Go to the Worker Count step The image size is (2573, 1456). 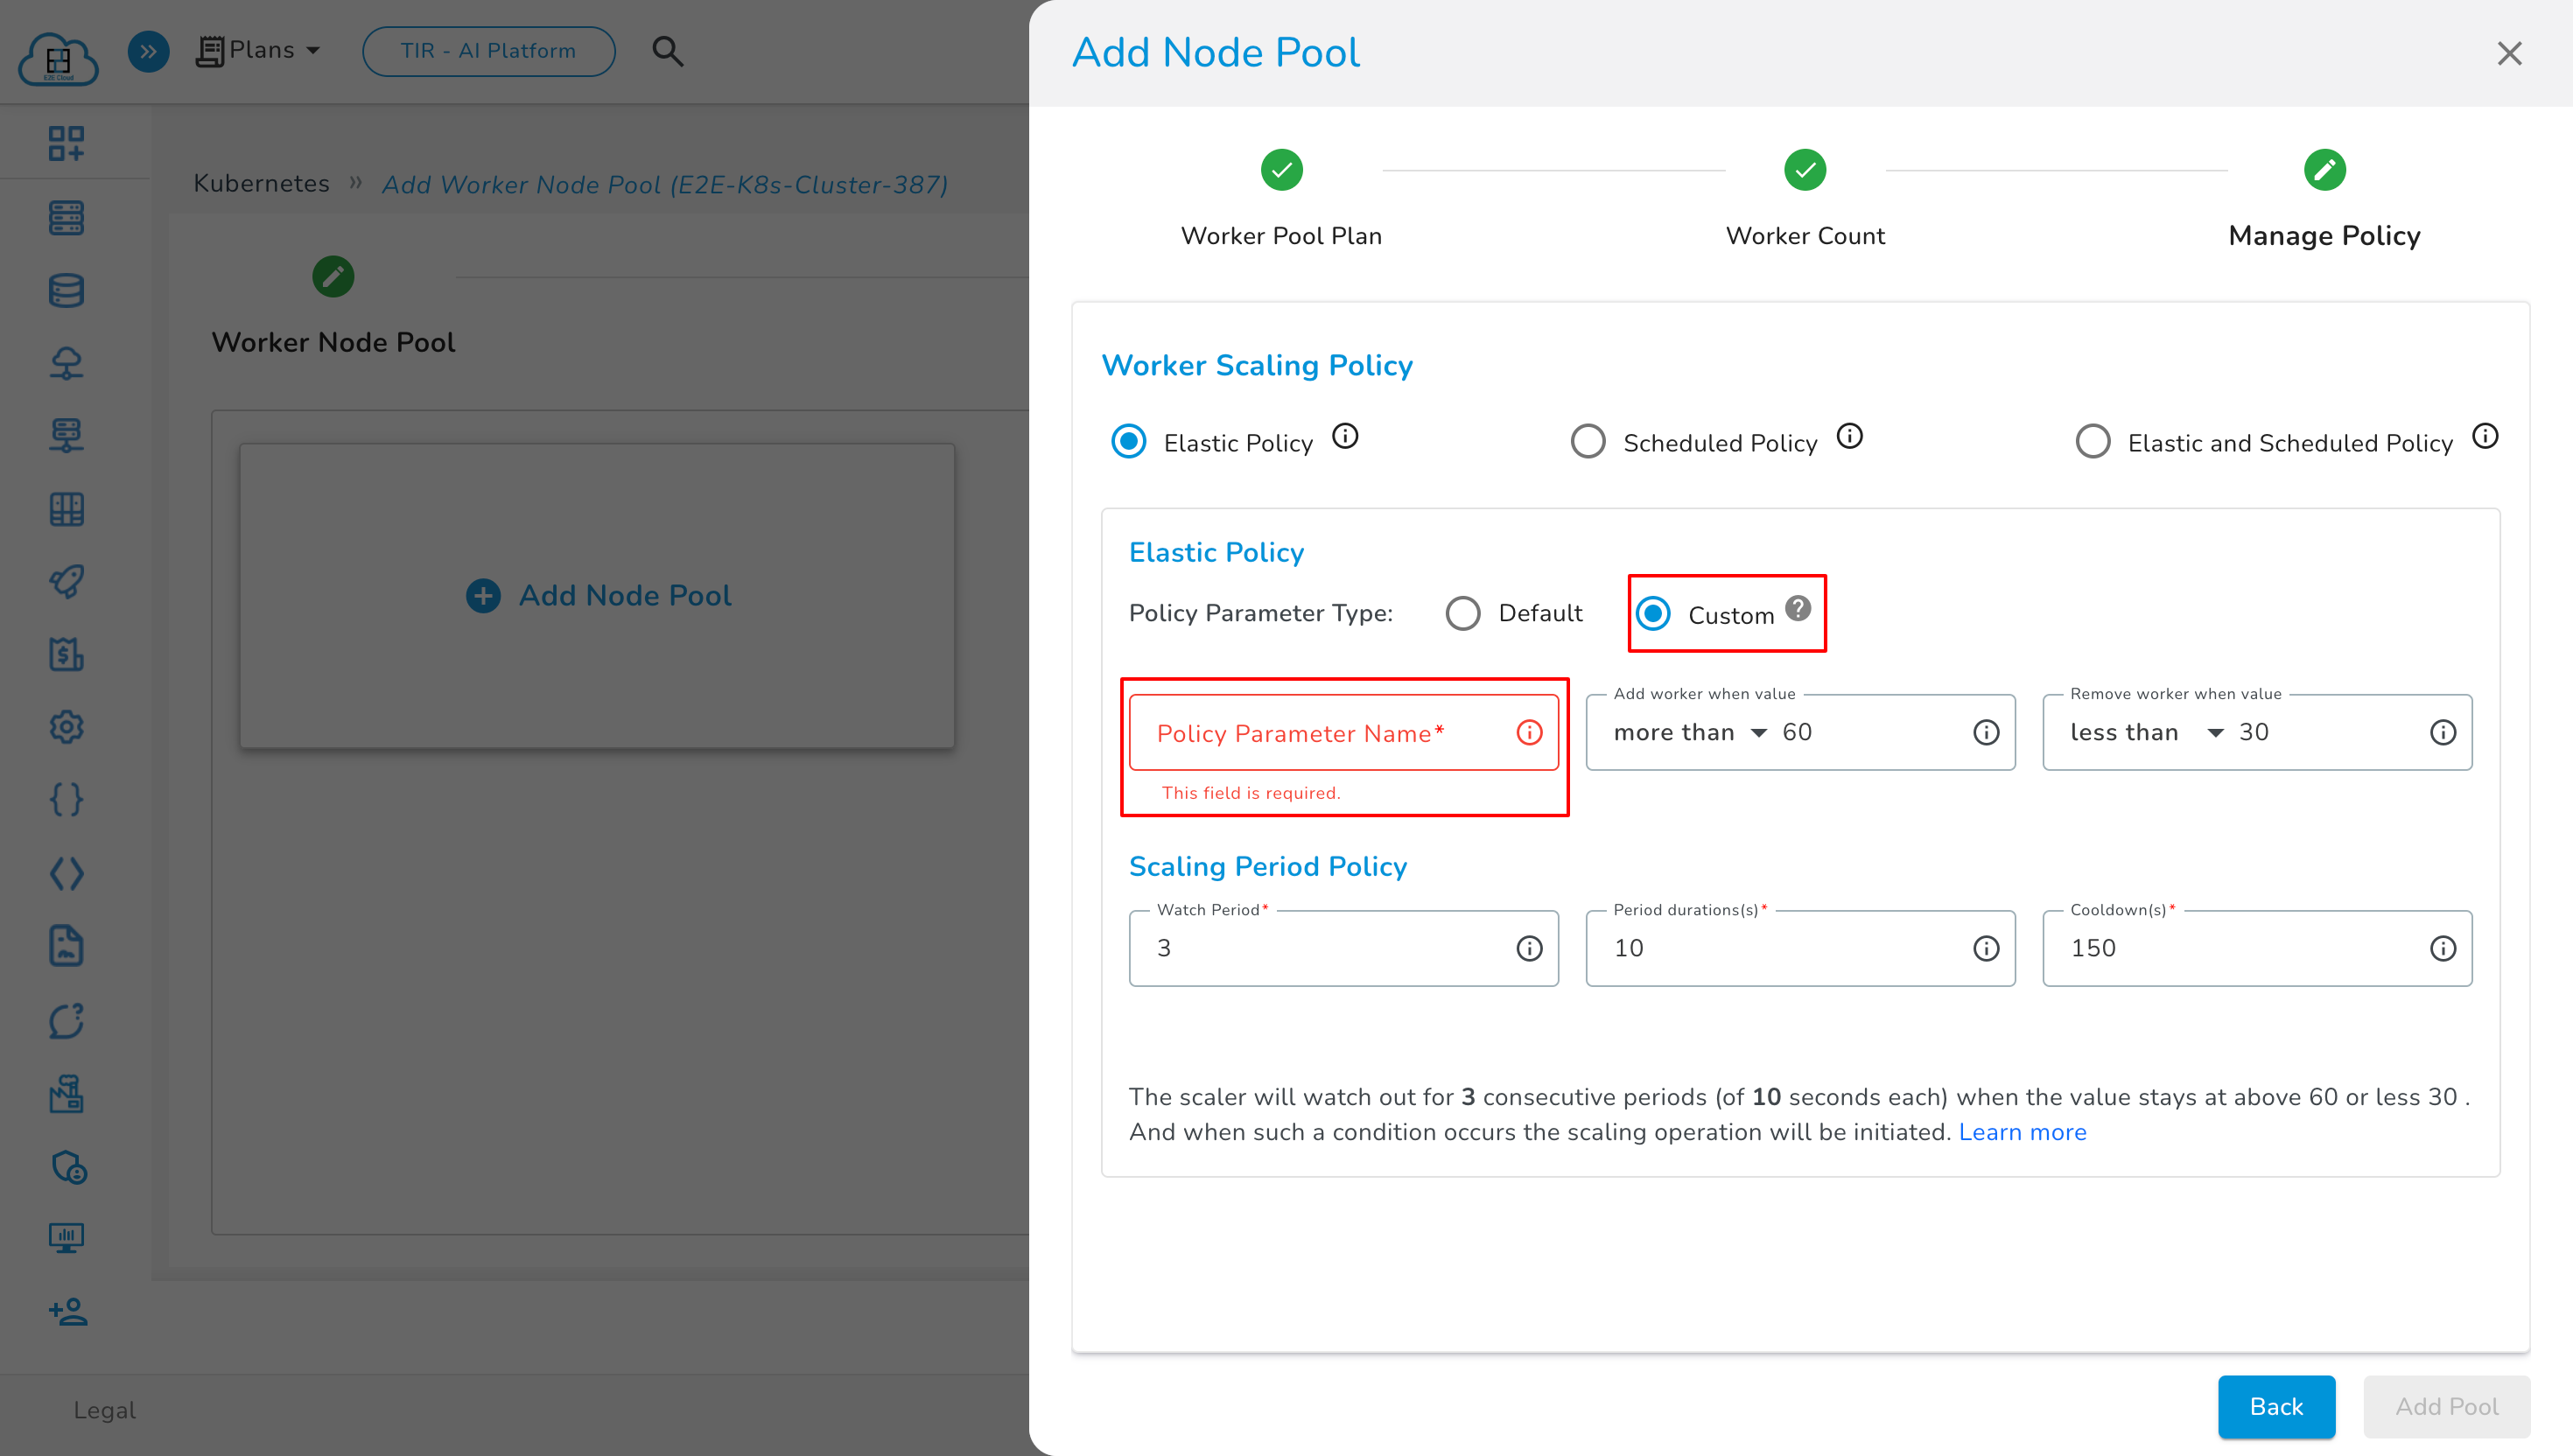pyautogui.click(x=1805, y=199)
